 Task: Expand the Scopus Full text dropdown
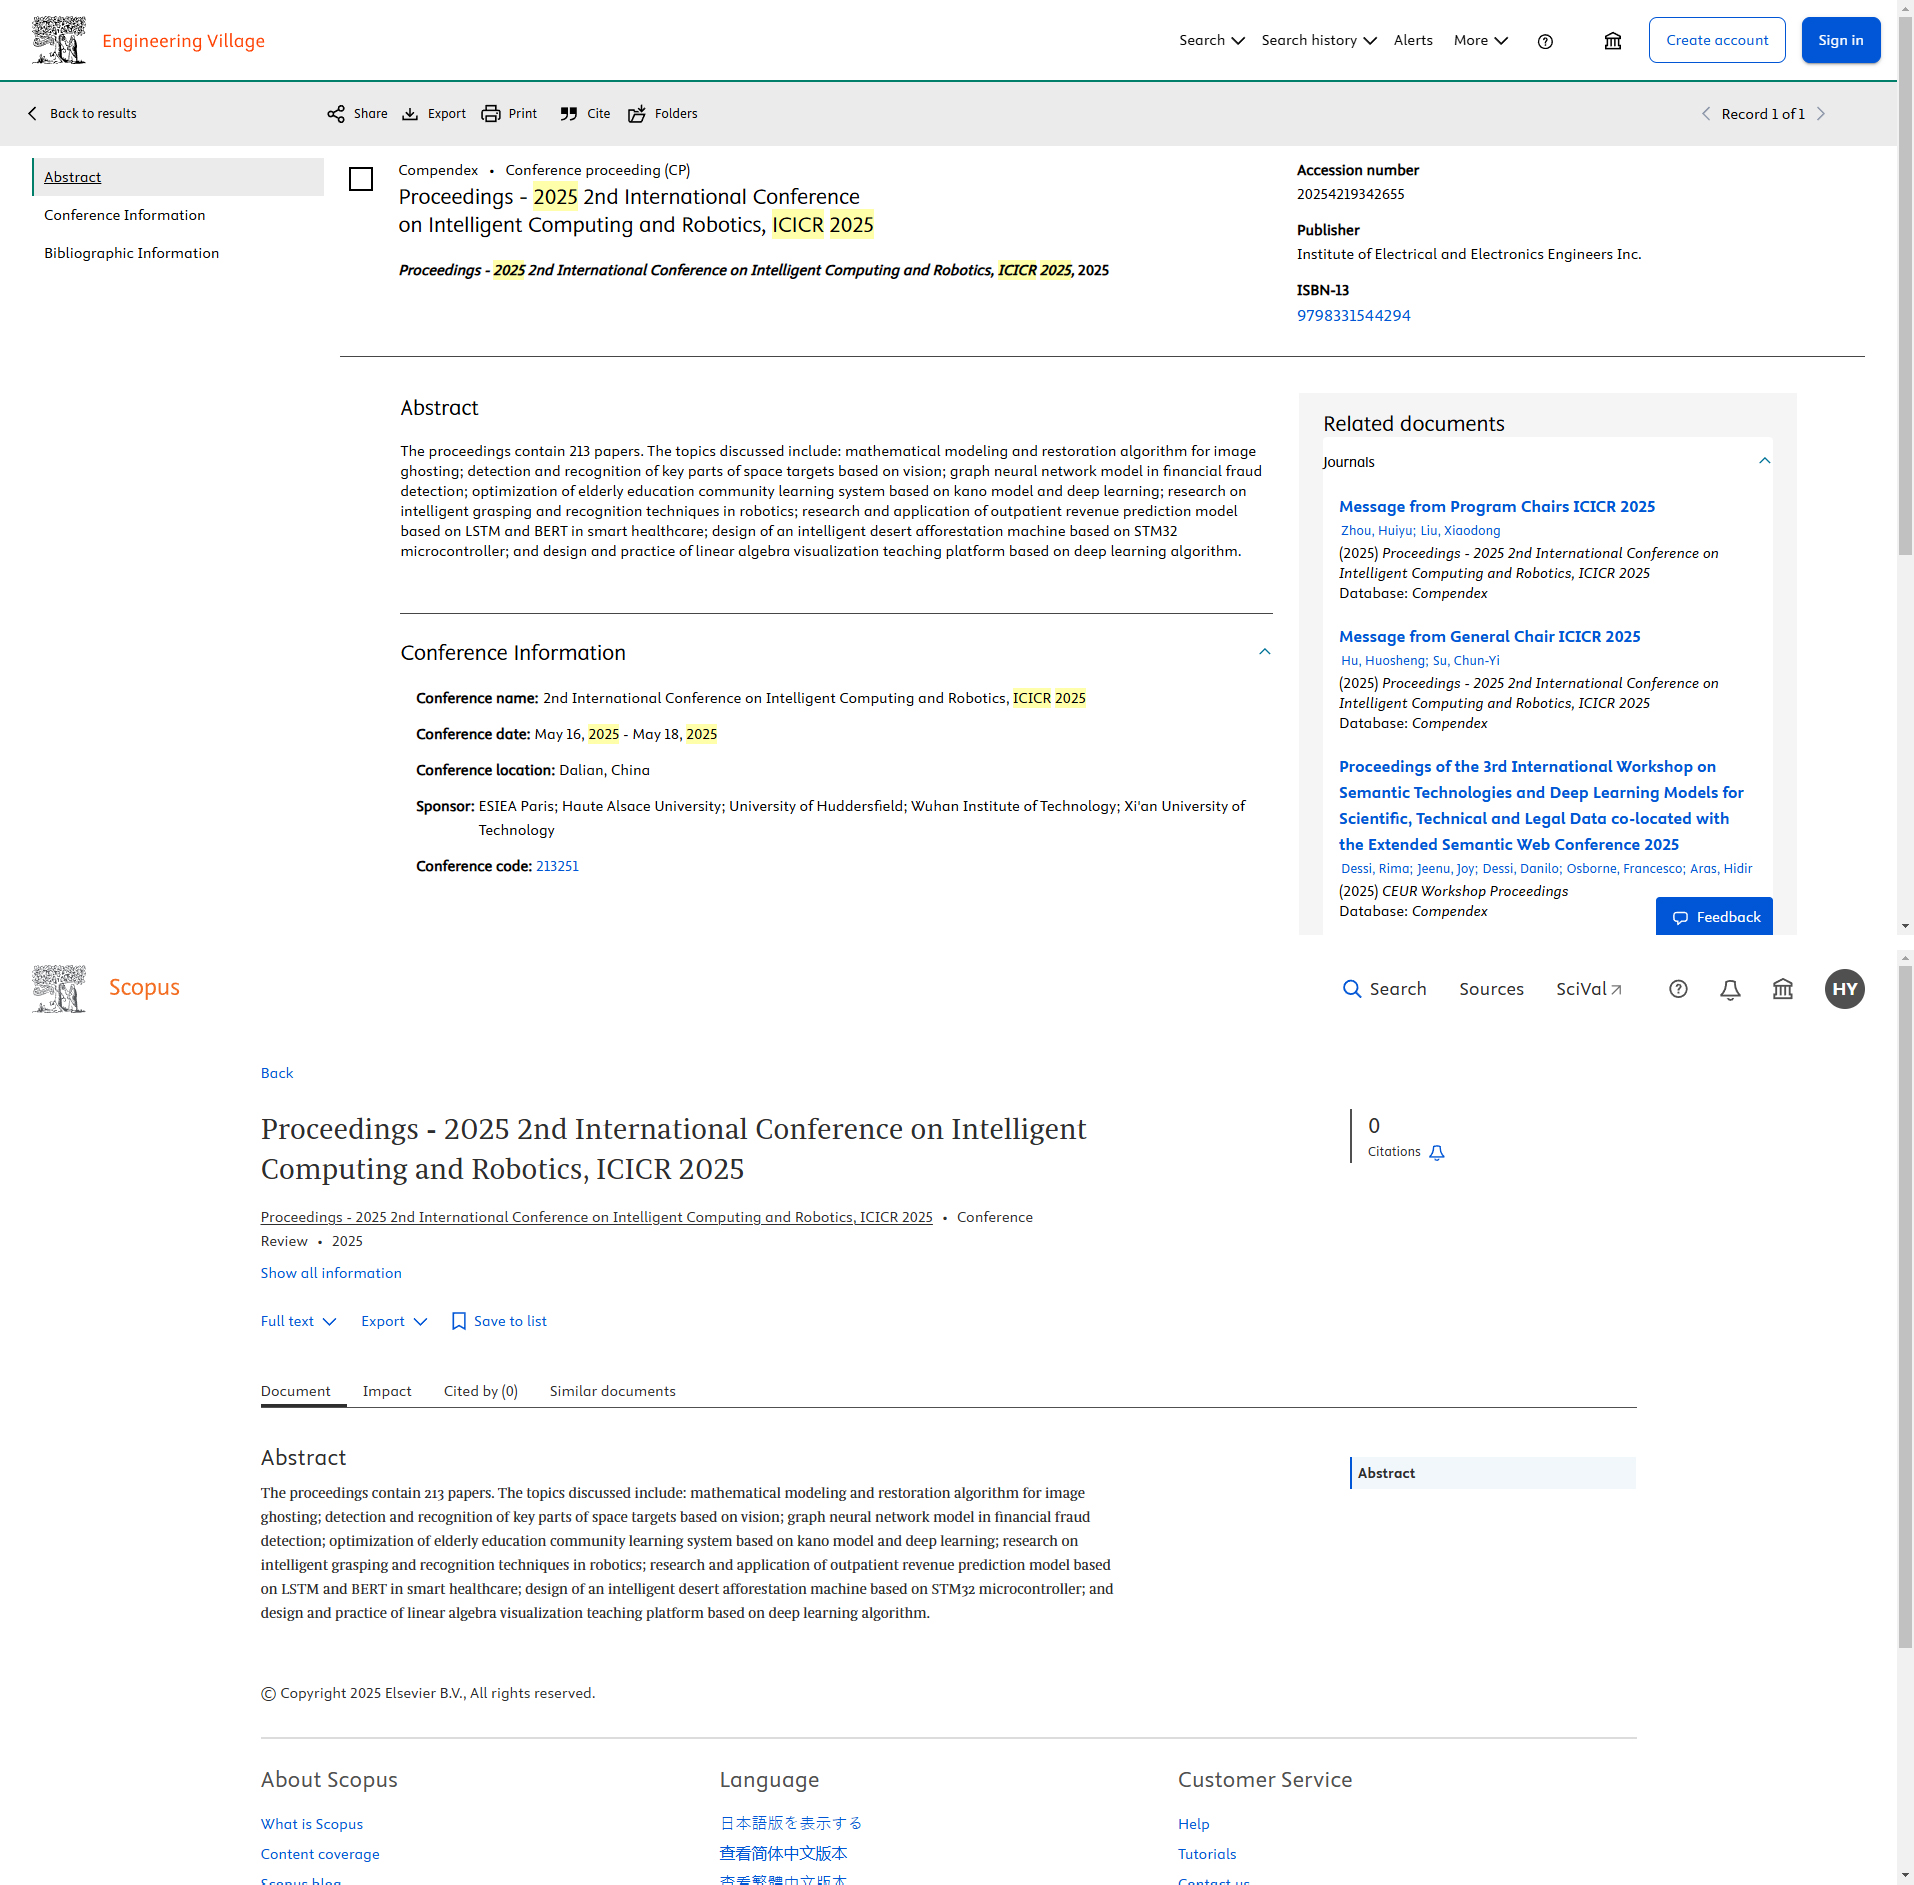point(298,1321)
